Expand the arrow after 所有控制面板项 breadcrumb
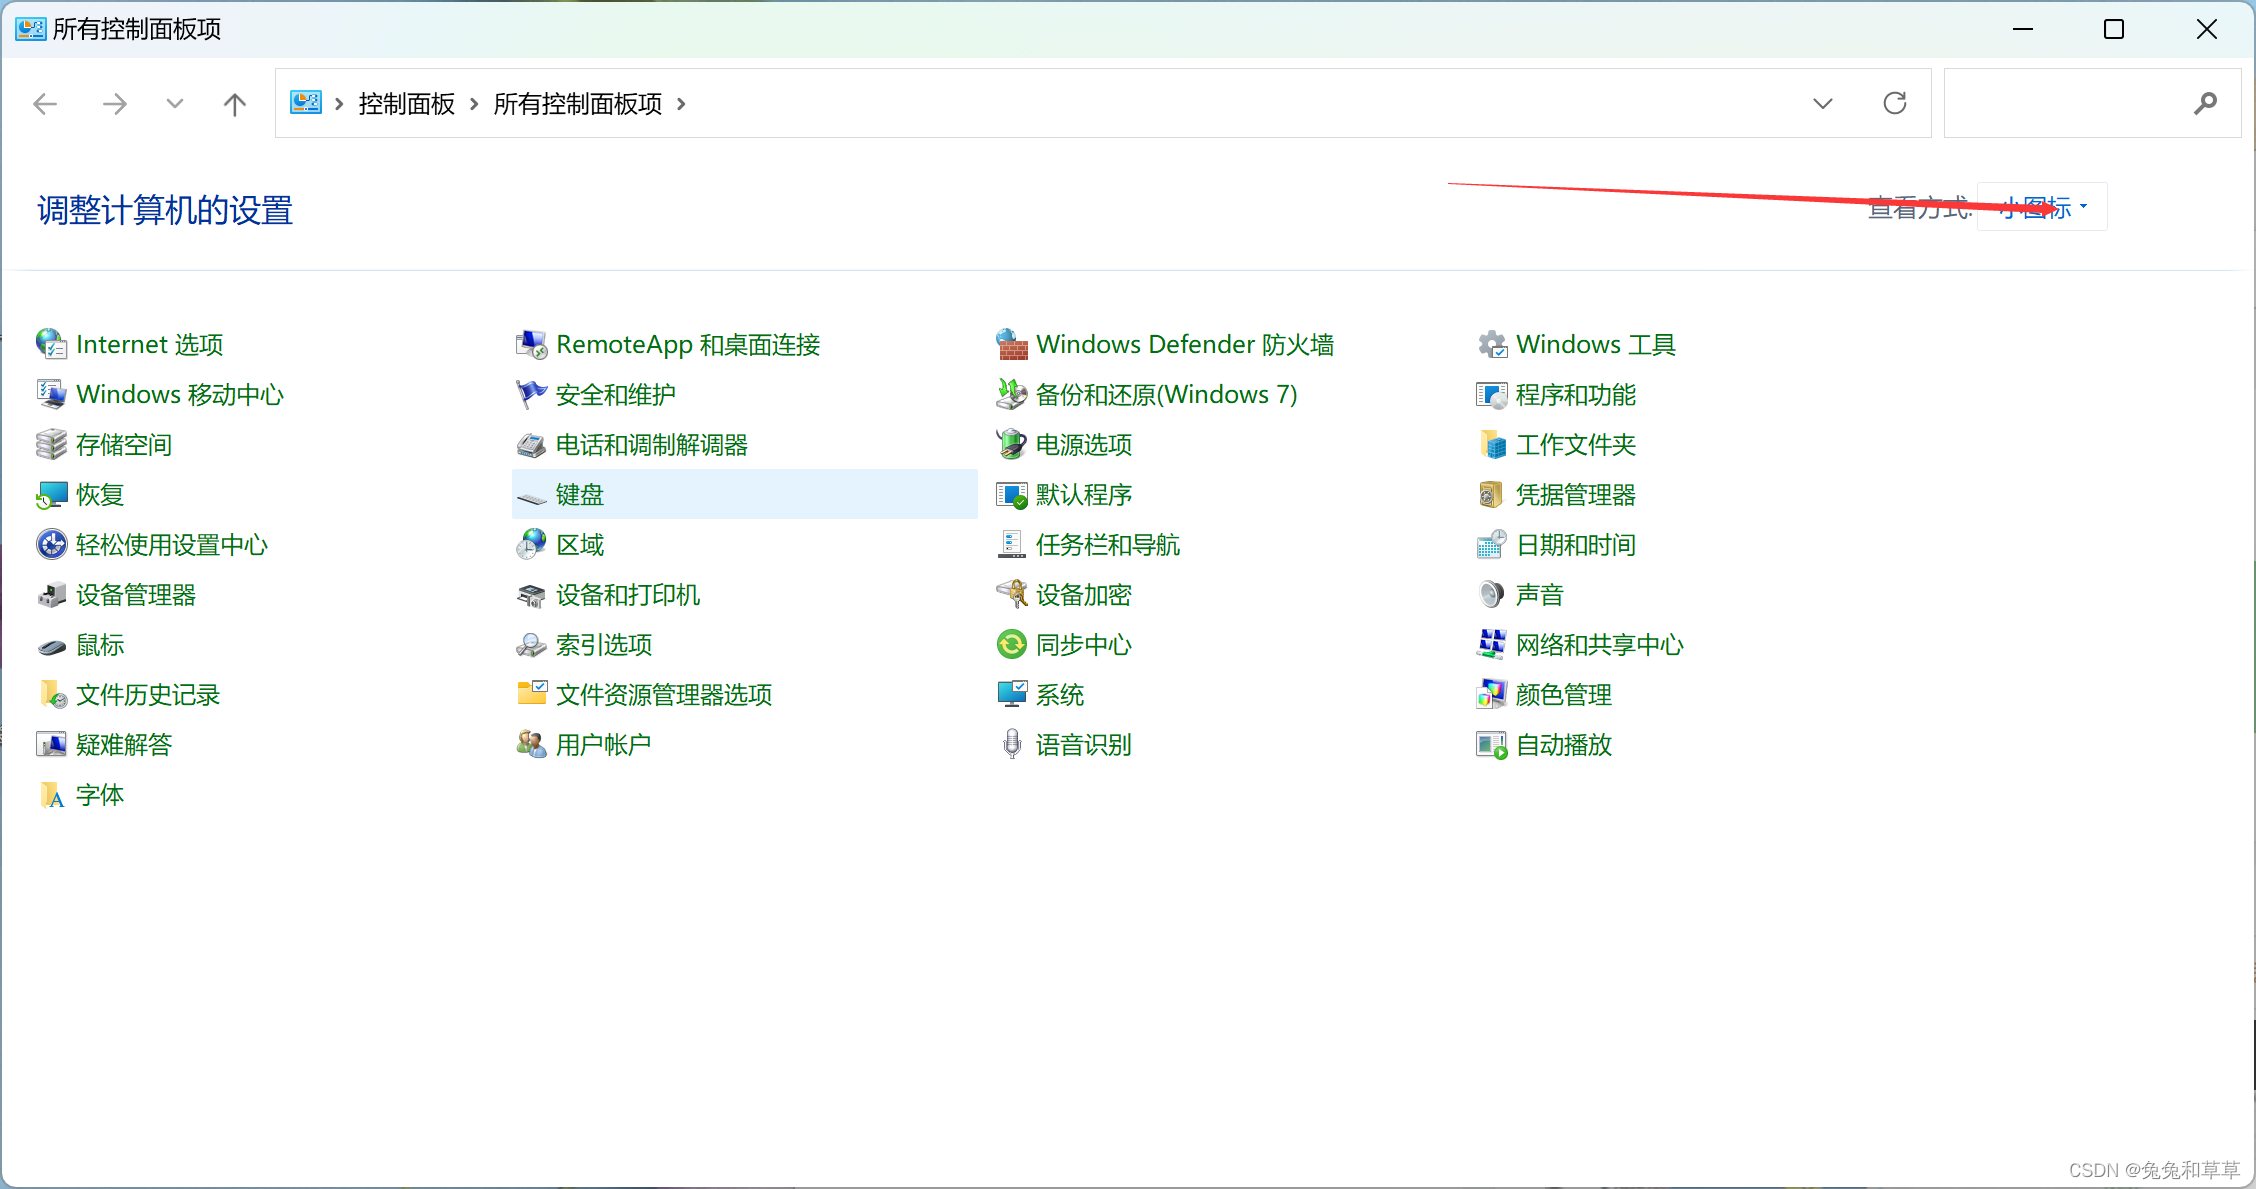 [x=681, y=103]
